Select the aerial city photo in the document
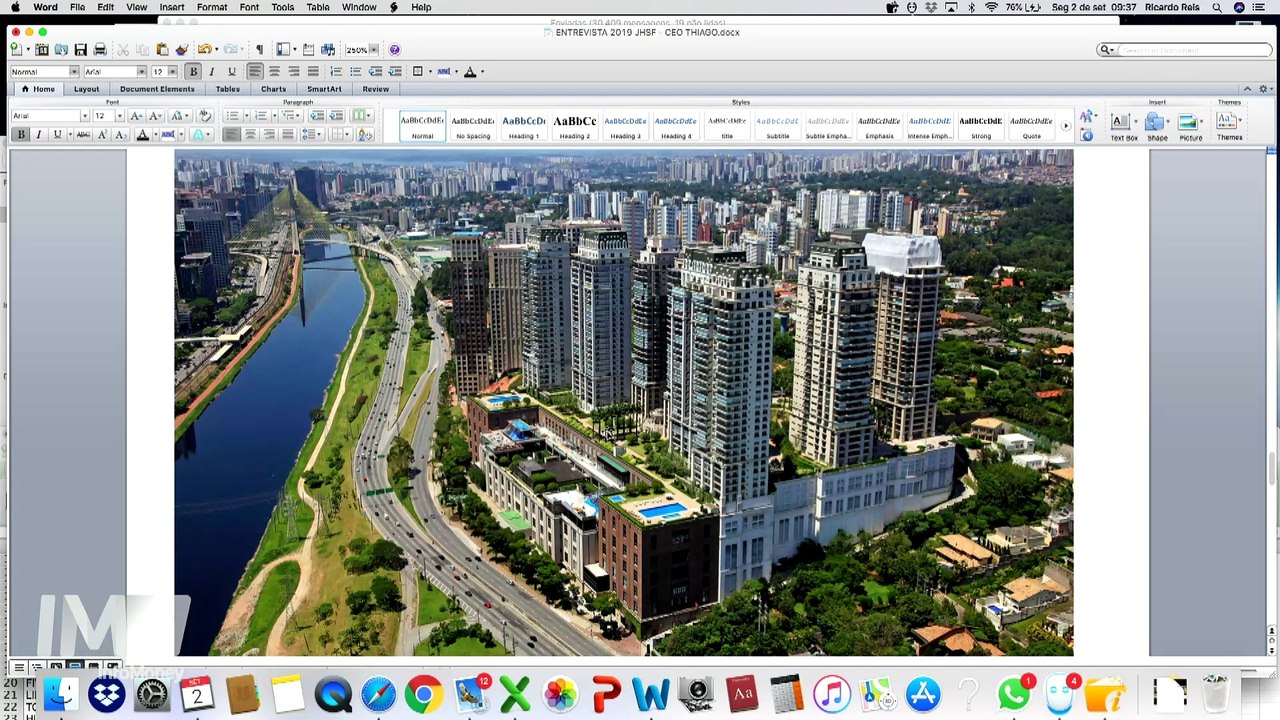The width and height of the screenshot is (1280, 720). [624, 403]
